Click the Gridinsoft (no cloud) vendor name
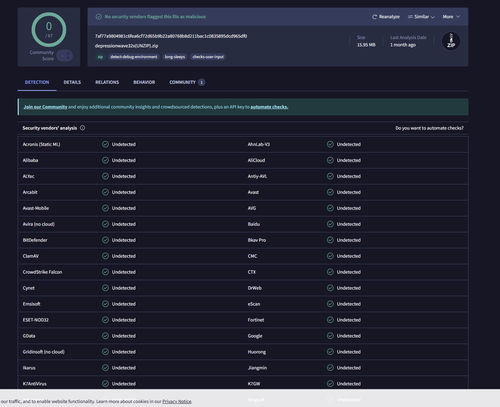 click(x=44, y=352)
